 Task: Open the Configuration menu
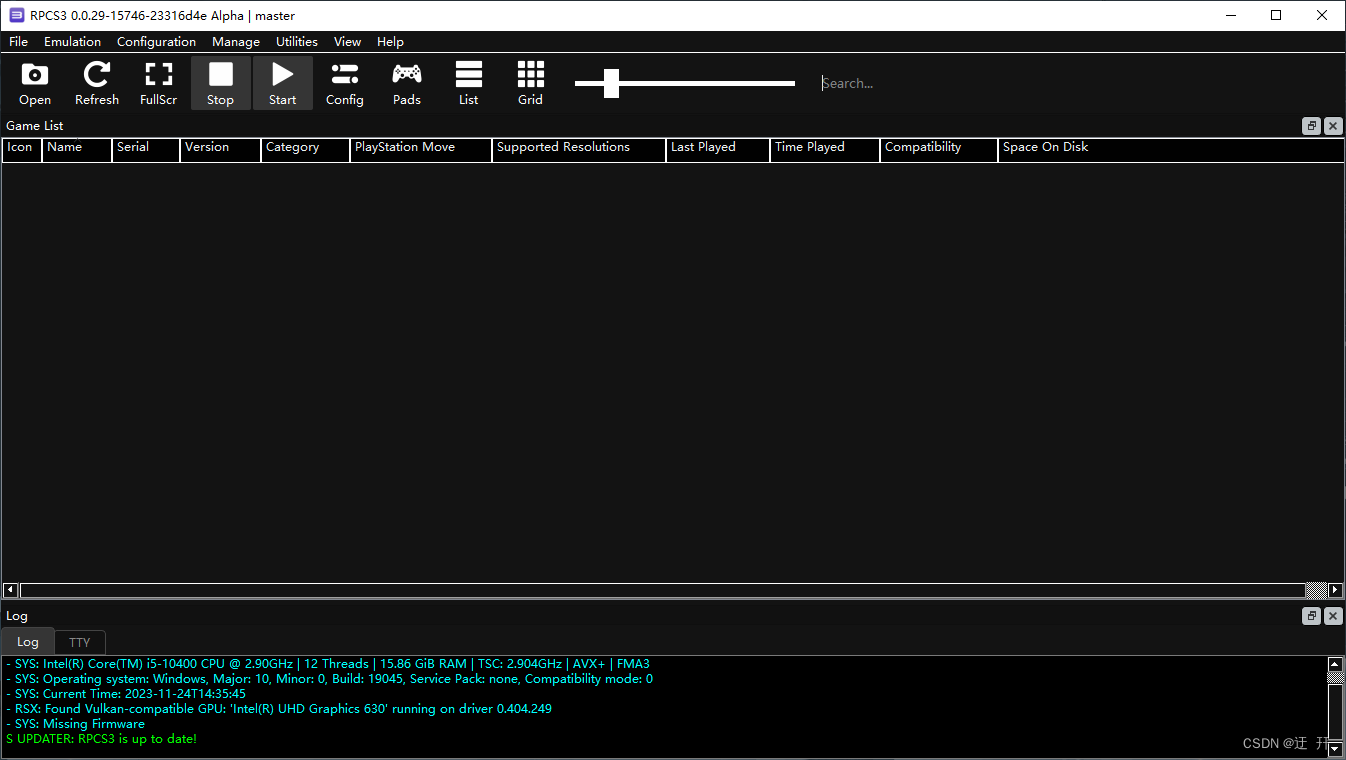click(156, 42)
